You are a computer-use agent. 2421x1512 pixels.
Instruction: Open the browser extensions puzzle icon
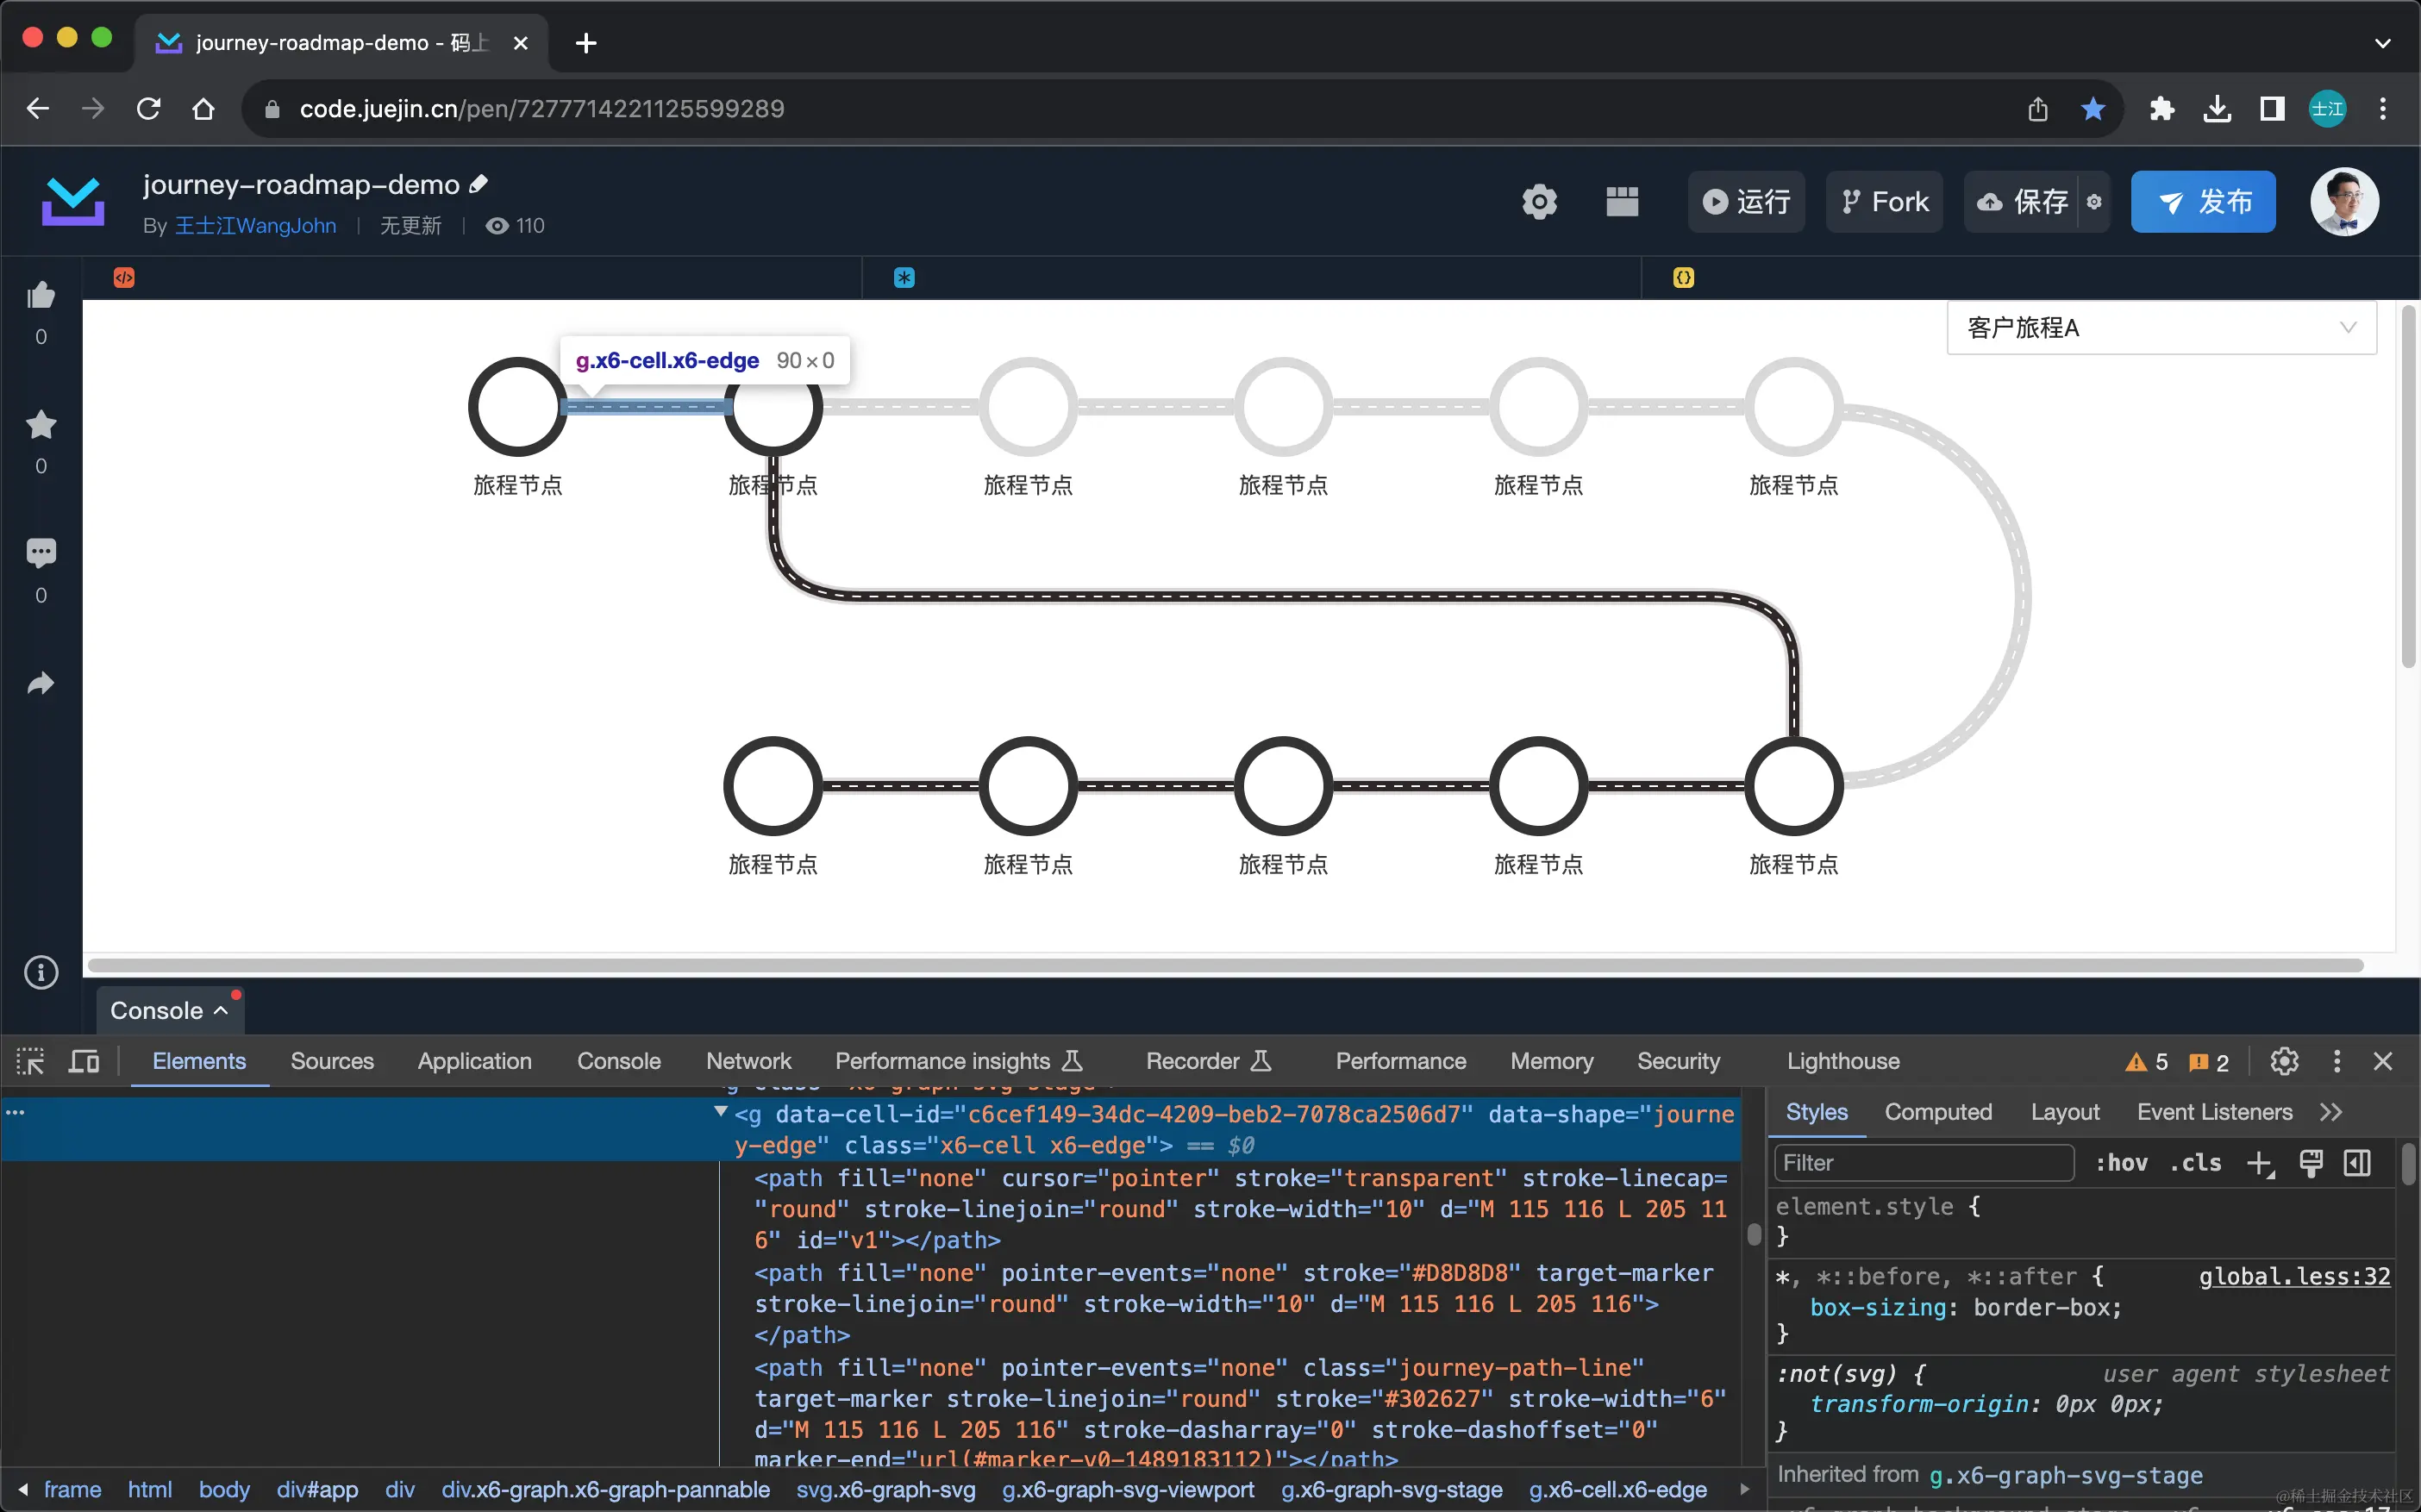pos(2162,108)
